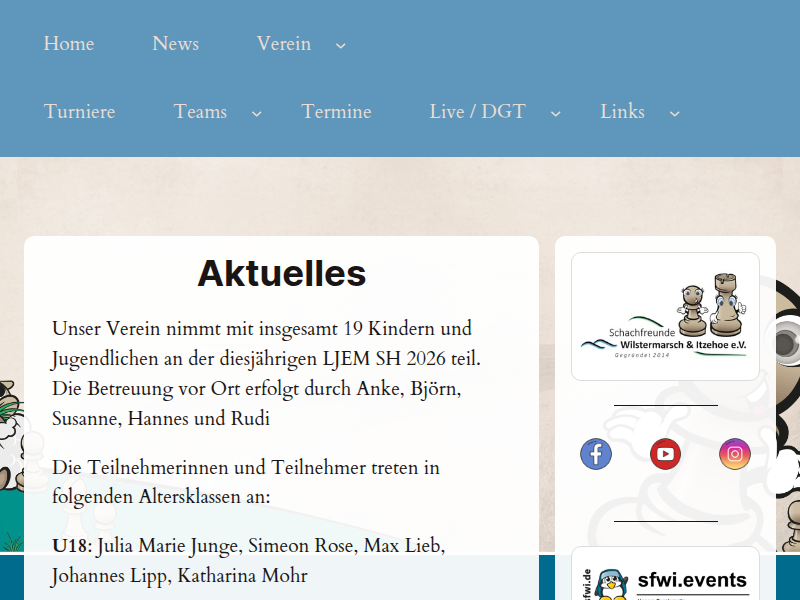
Task: Open the Termine page
Action: pos(336,112)
